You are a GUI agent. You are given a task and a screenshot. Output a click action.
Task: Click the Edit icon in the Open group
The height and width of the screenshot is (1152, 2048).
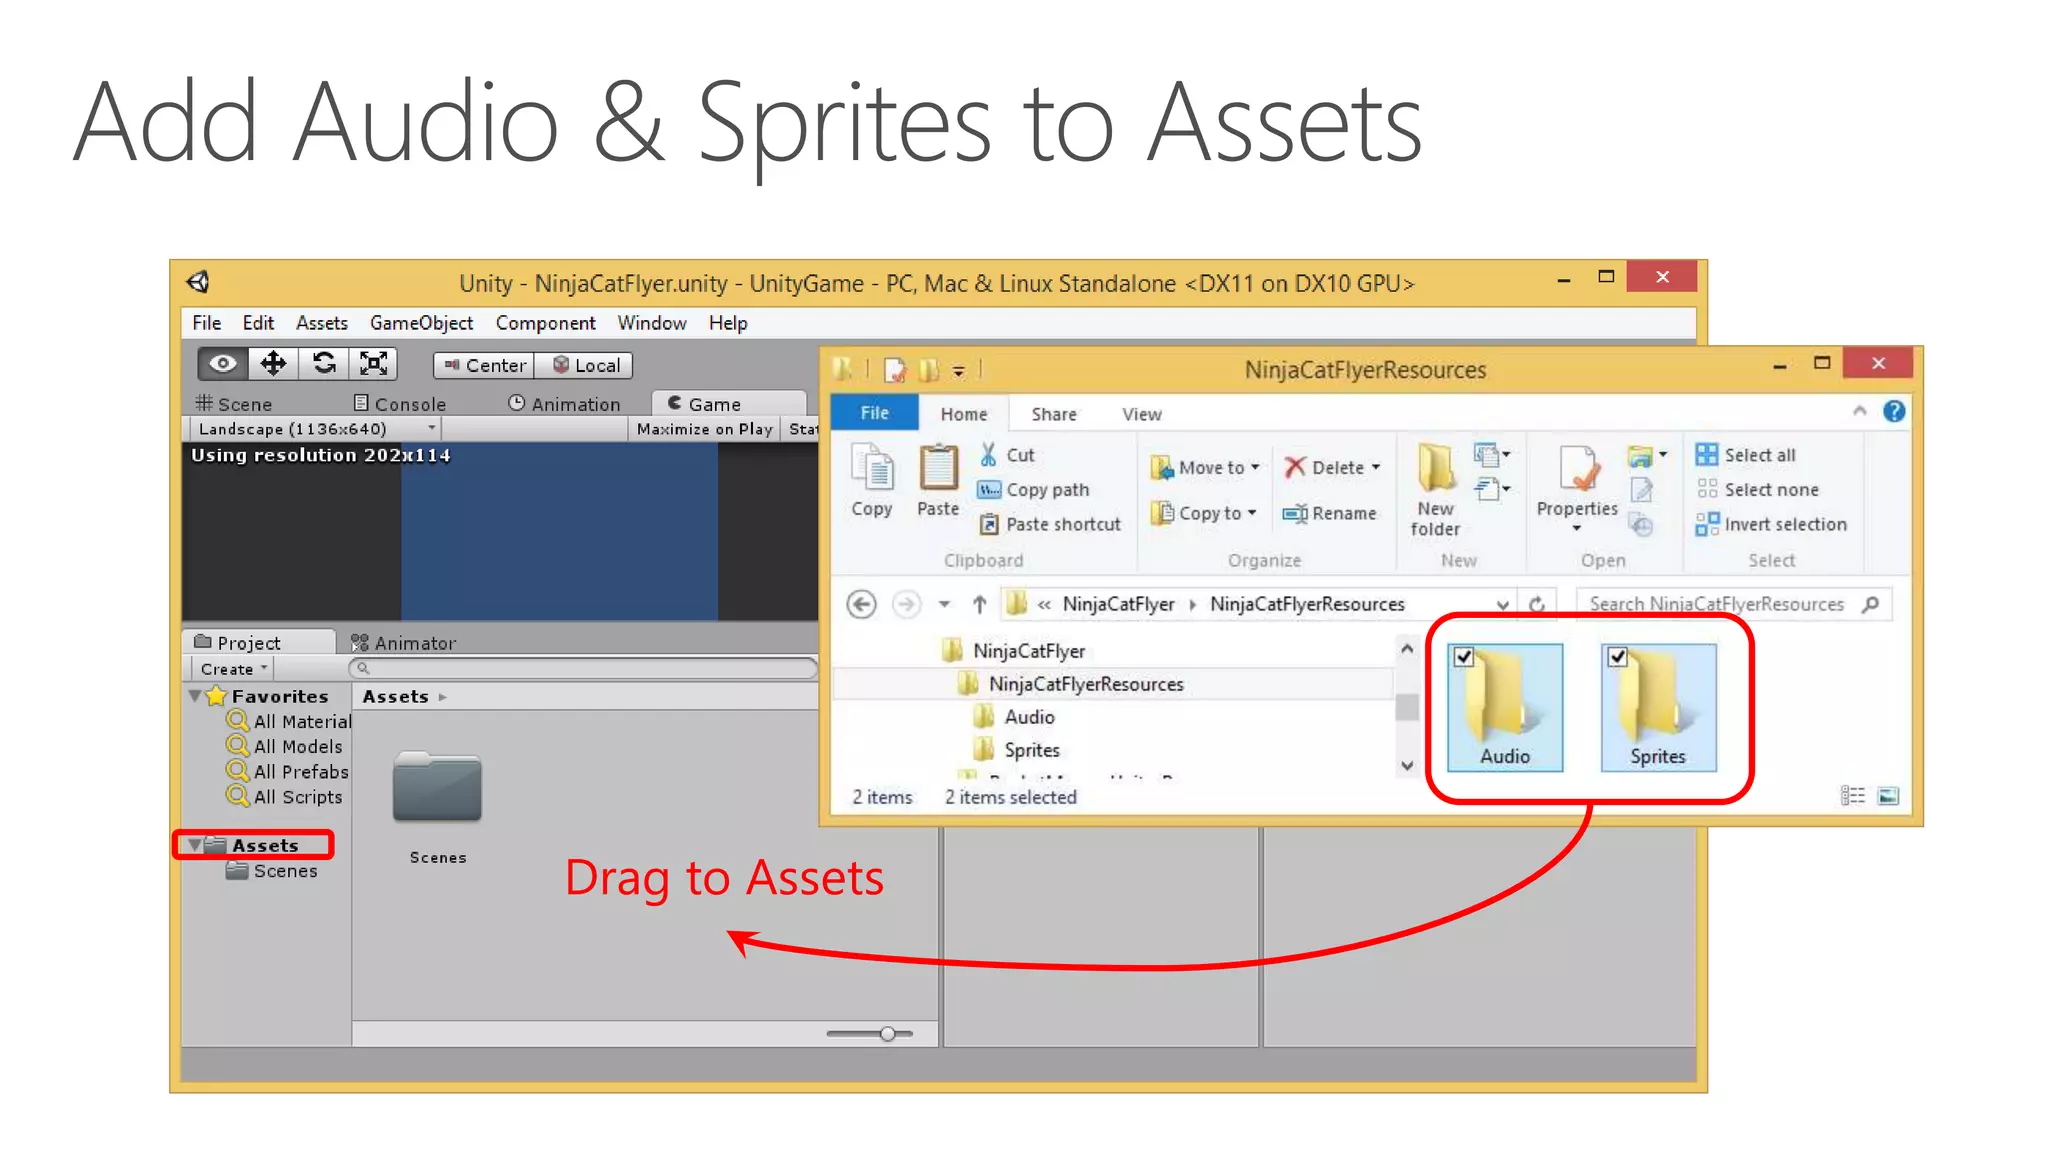pos(1641,490)
